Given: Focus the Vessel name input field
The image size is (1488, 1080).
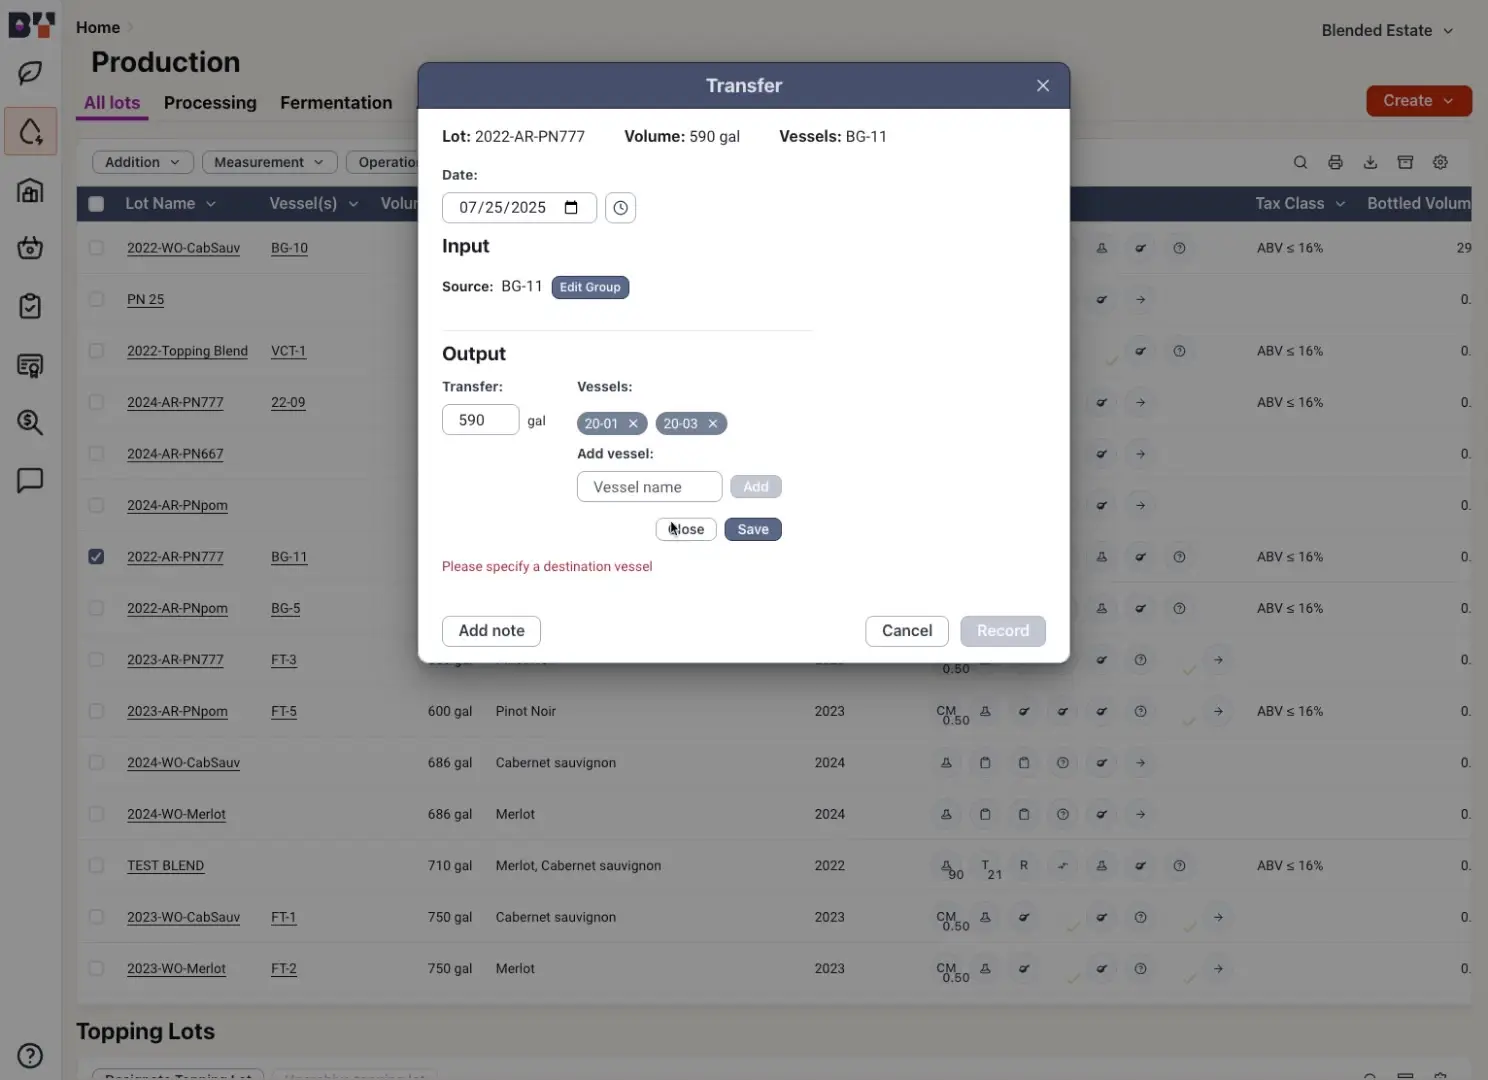Looking at the screenshot, I should click(x=649, y=487).
